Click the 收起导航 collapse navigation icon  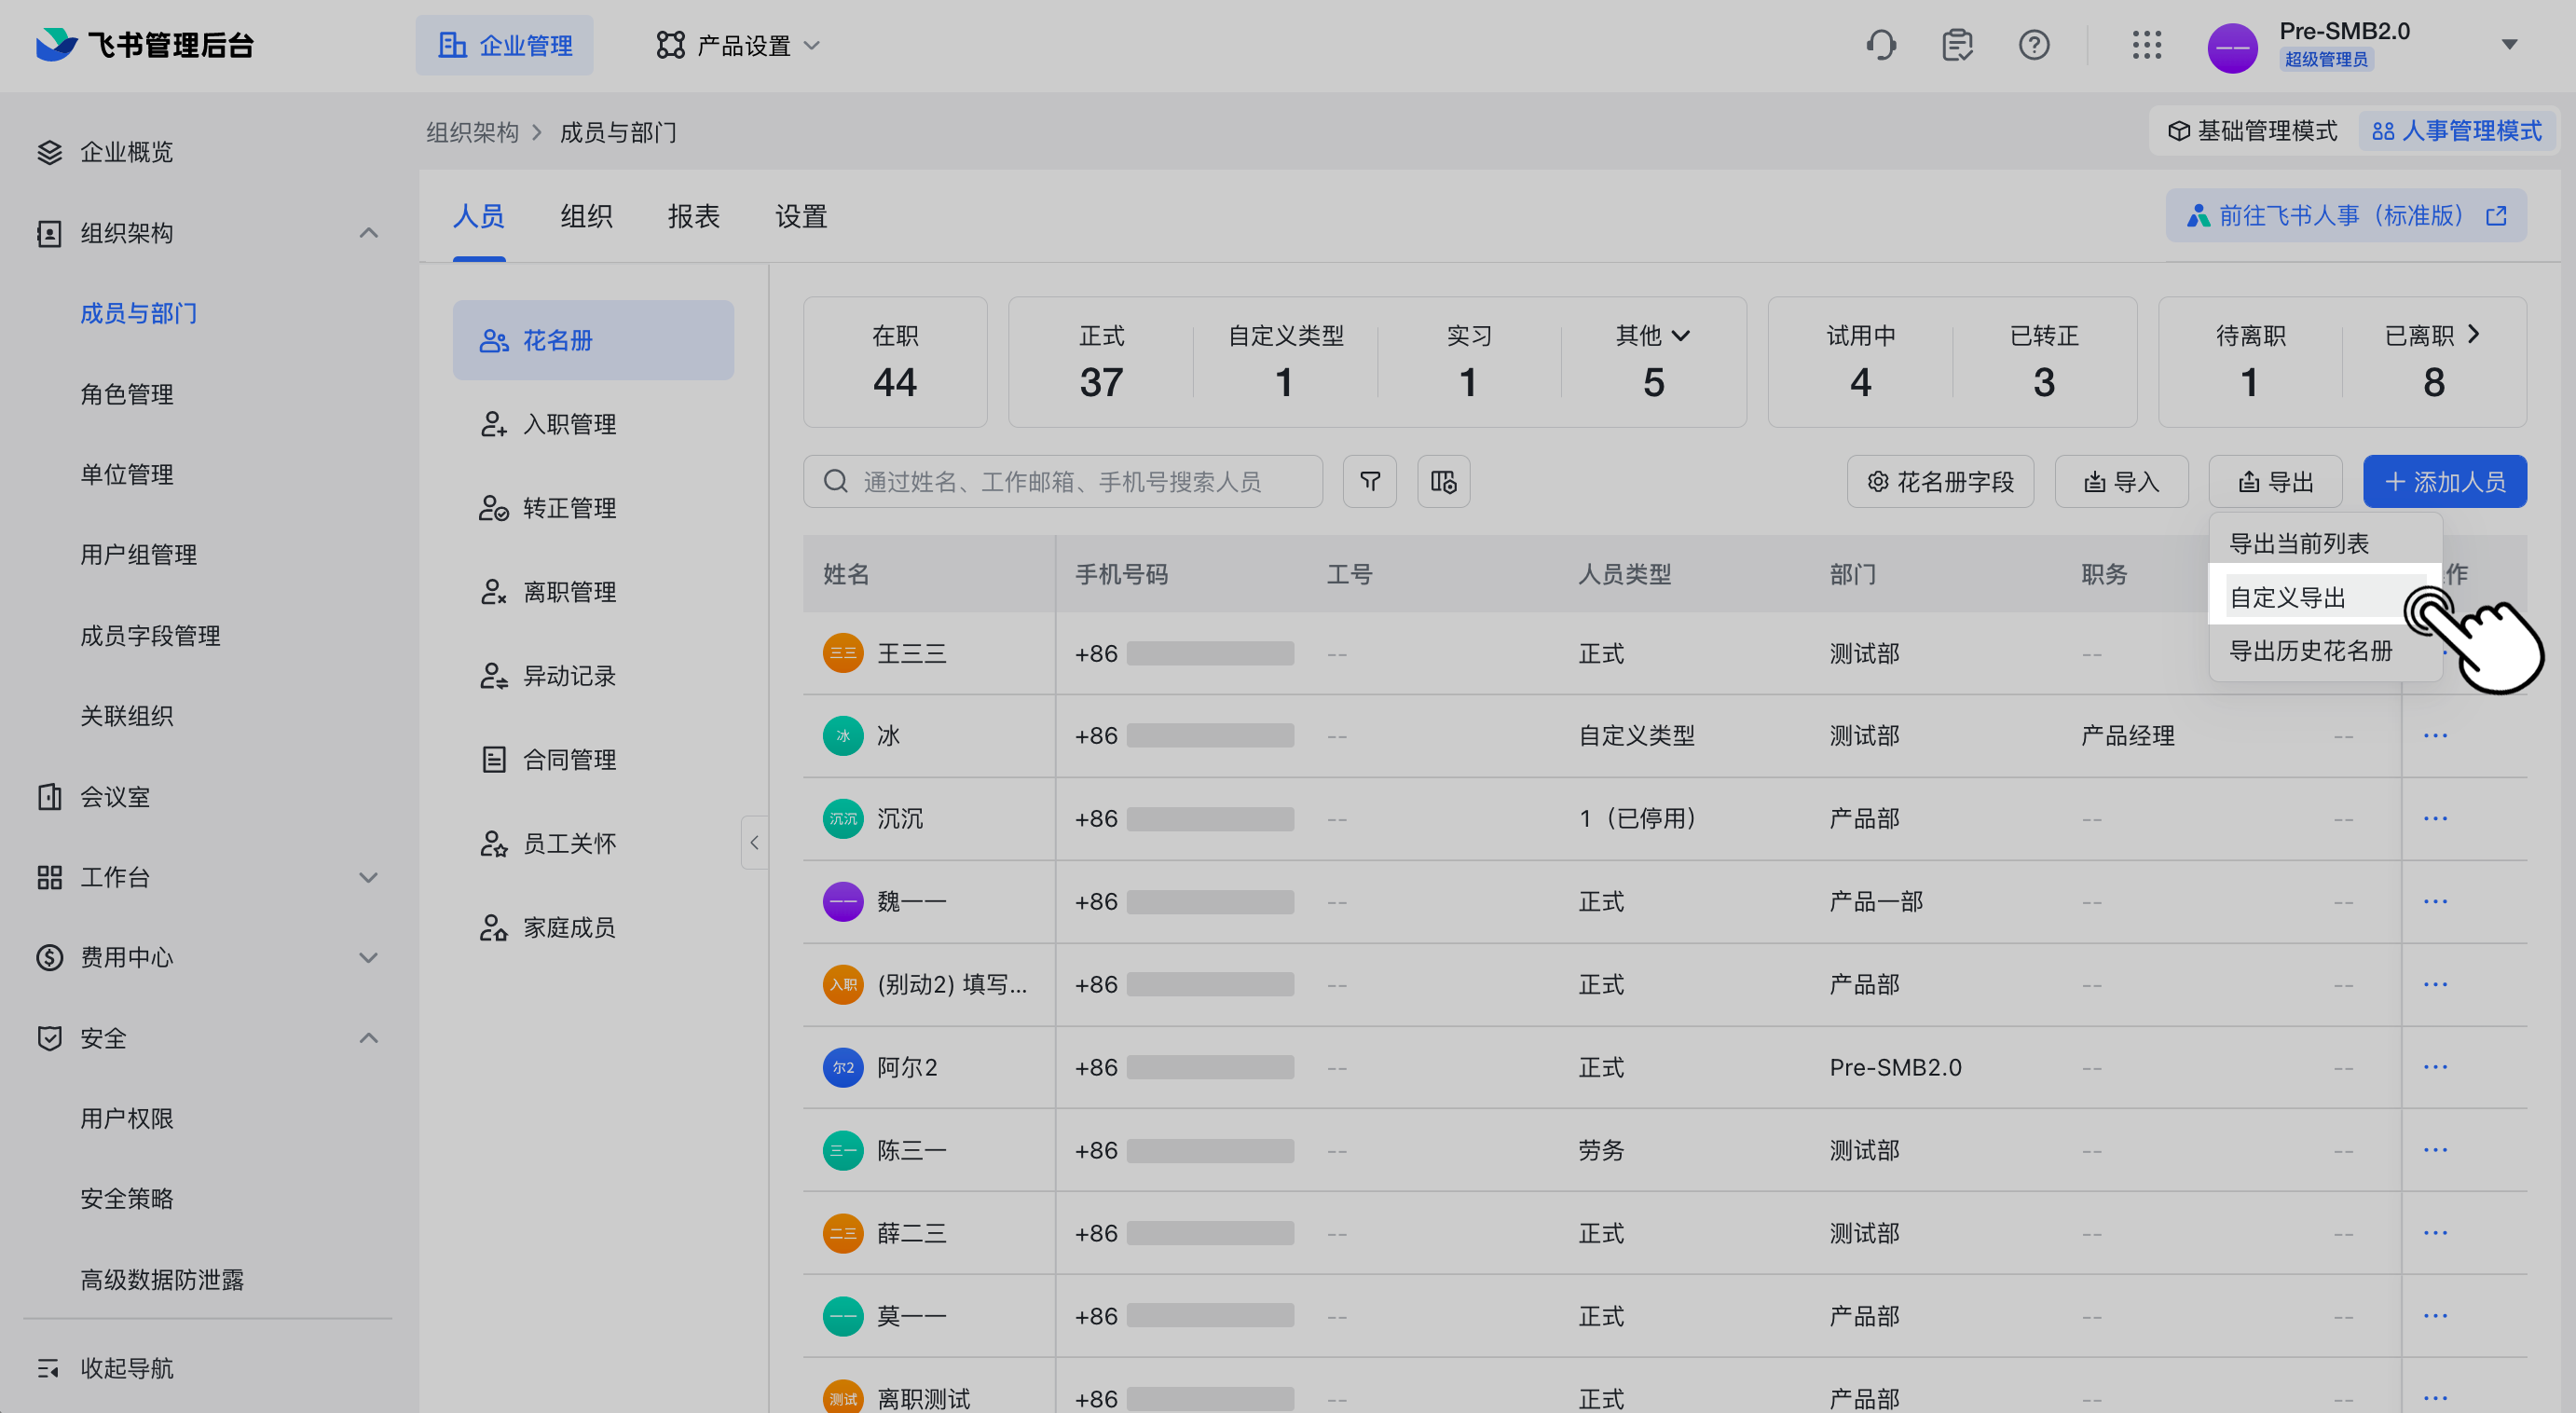48,1367
